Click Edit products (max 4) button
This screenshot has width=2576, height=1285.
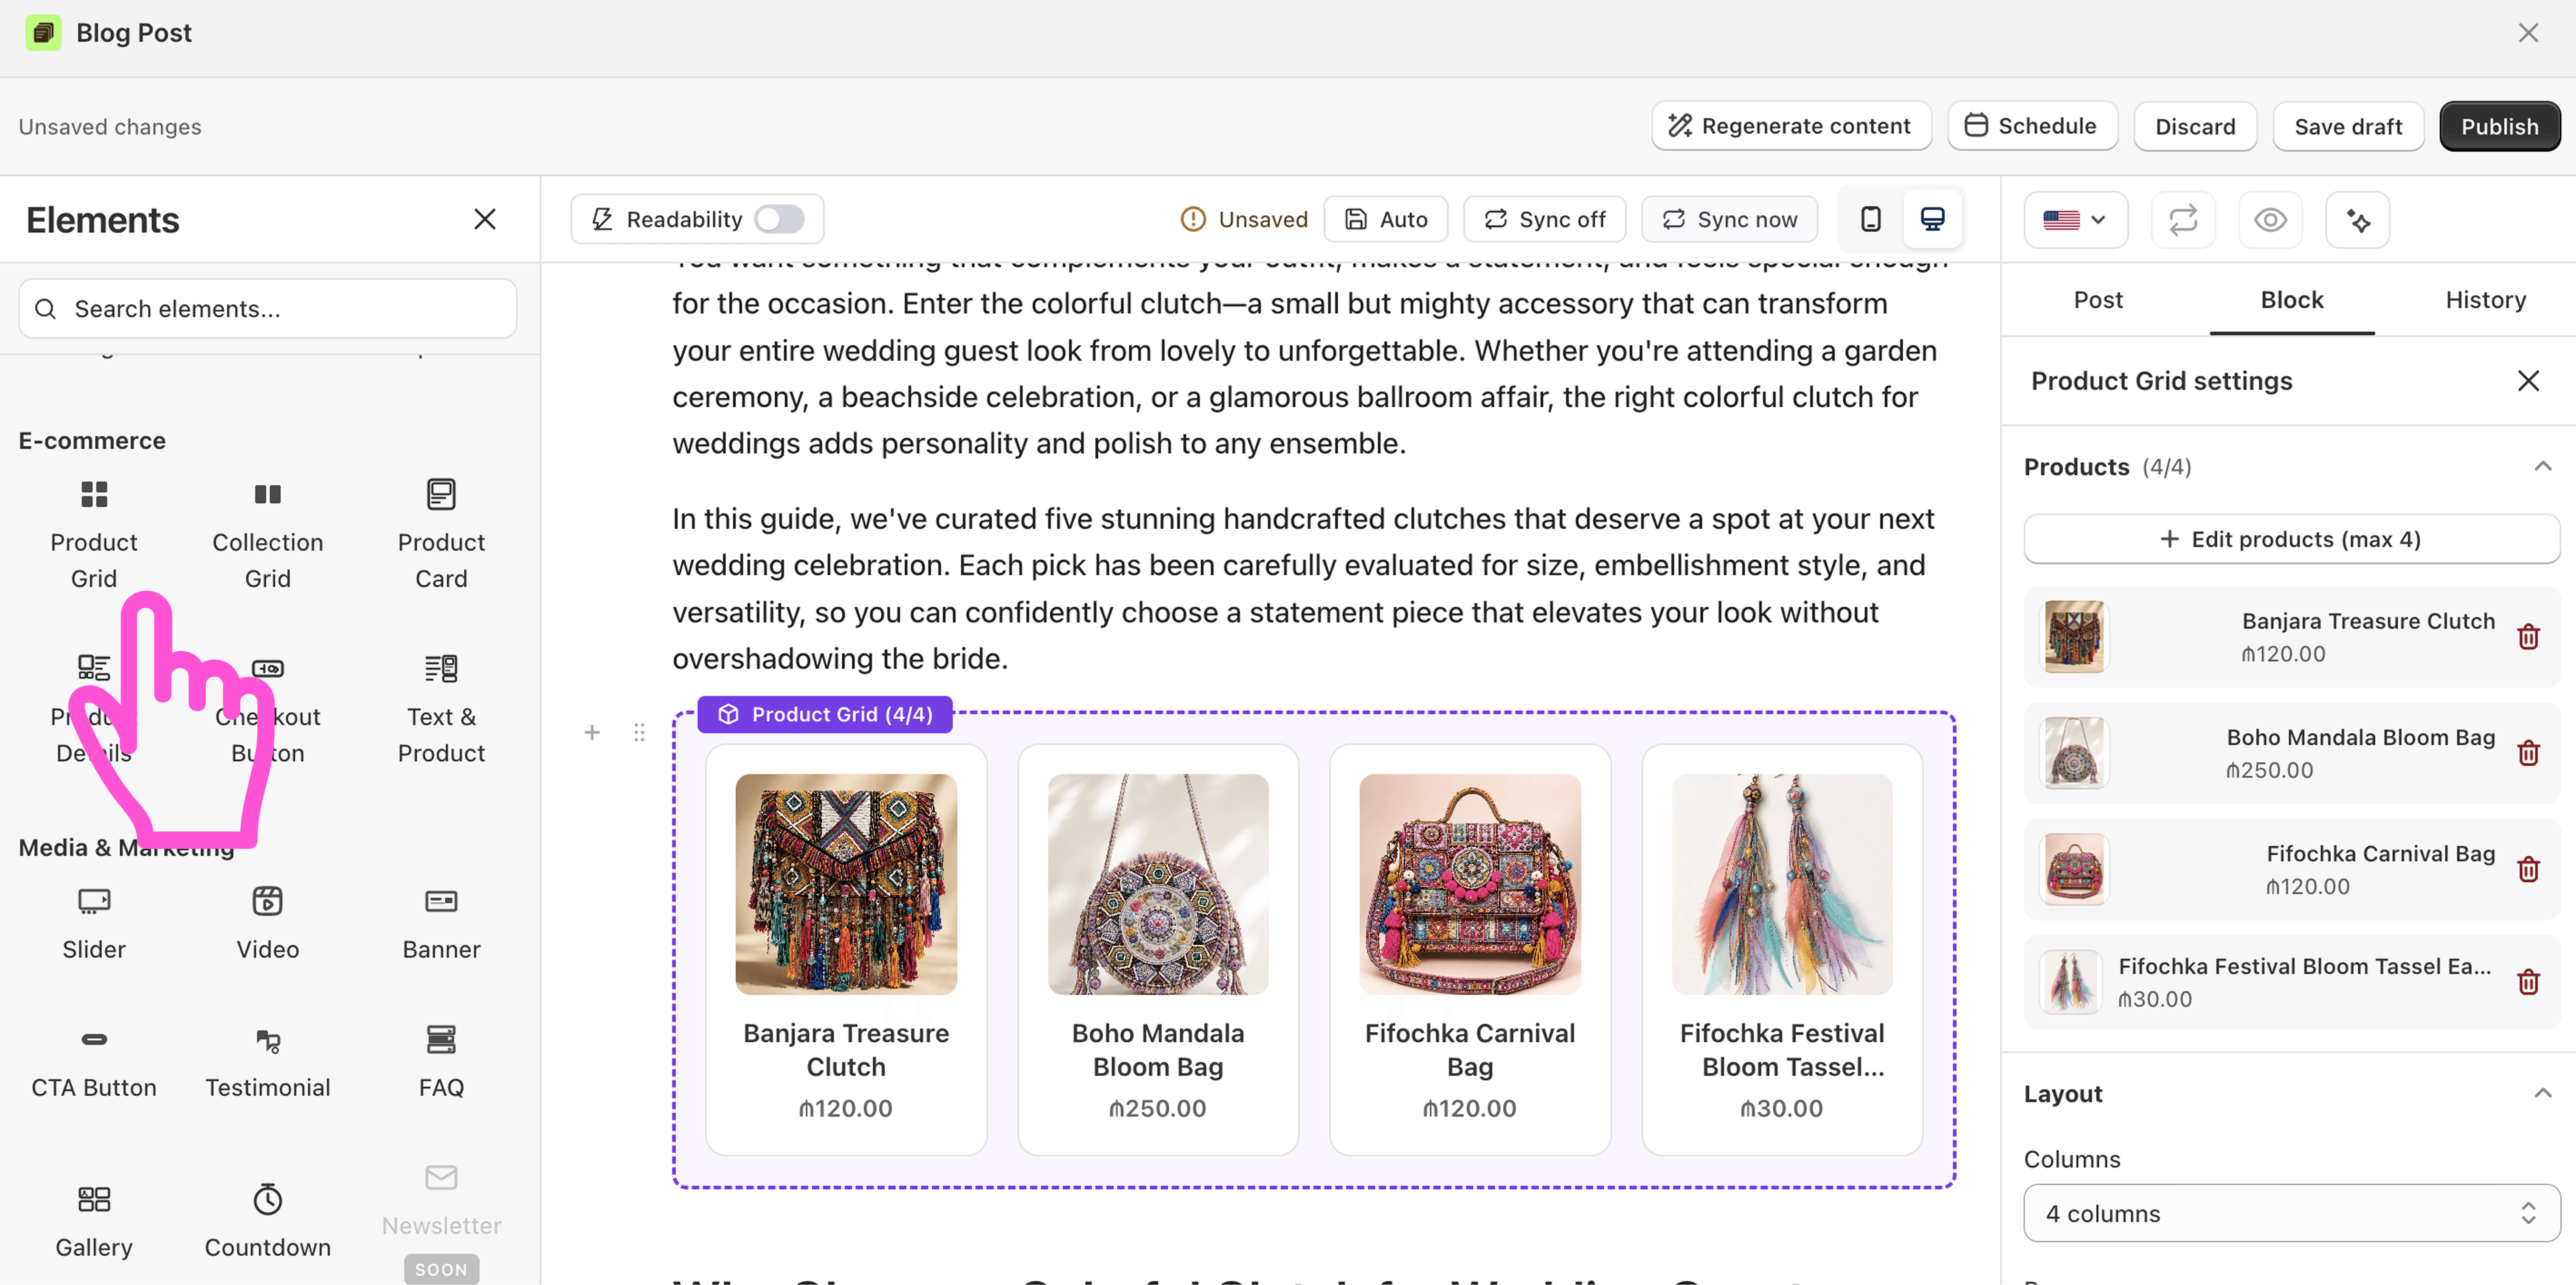(x=2291, y=539)
